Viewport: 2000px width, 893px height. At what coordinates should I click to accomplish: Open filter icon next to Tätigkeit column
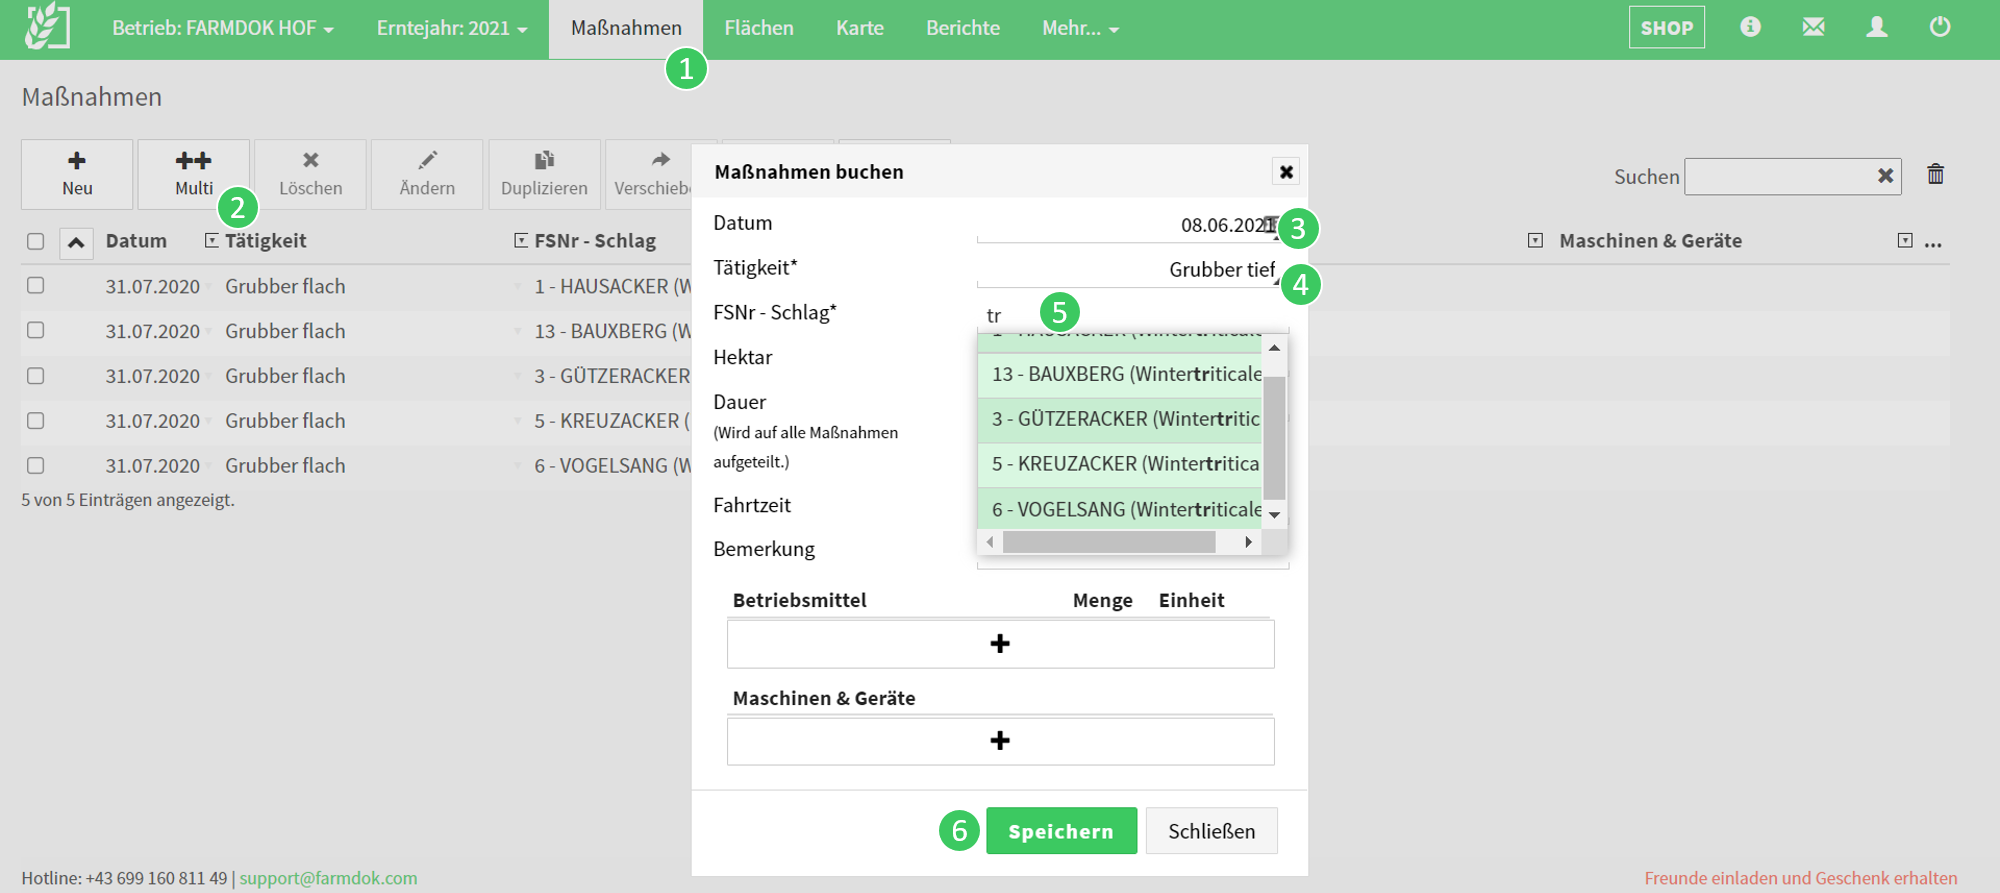point(211,241)
